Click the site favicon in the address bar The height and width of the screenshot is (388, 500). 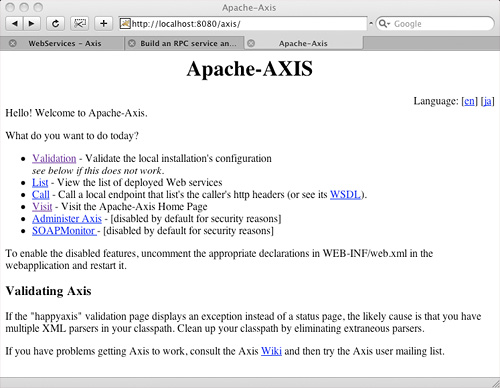pyautogui.click(x=125, y=24)
